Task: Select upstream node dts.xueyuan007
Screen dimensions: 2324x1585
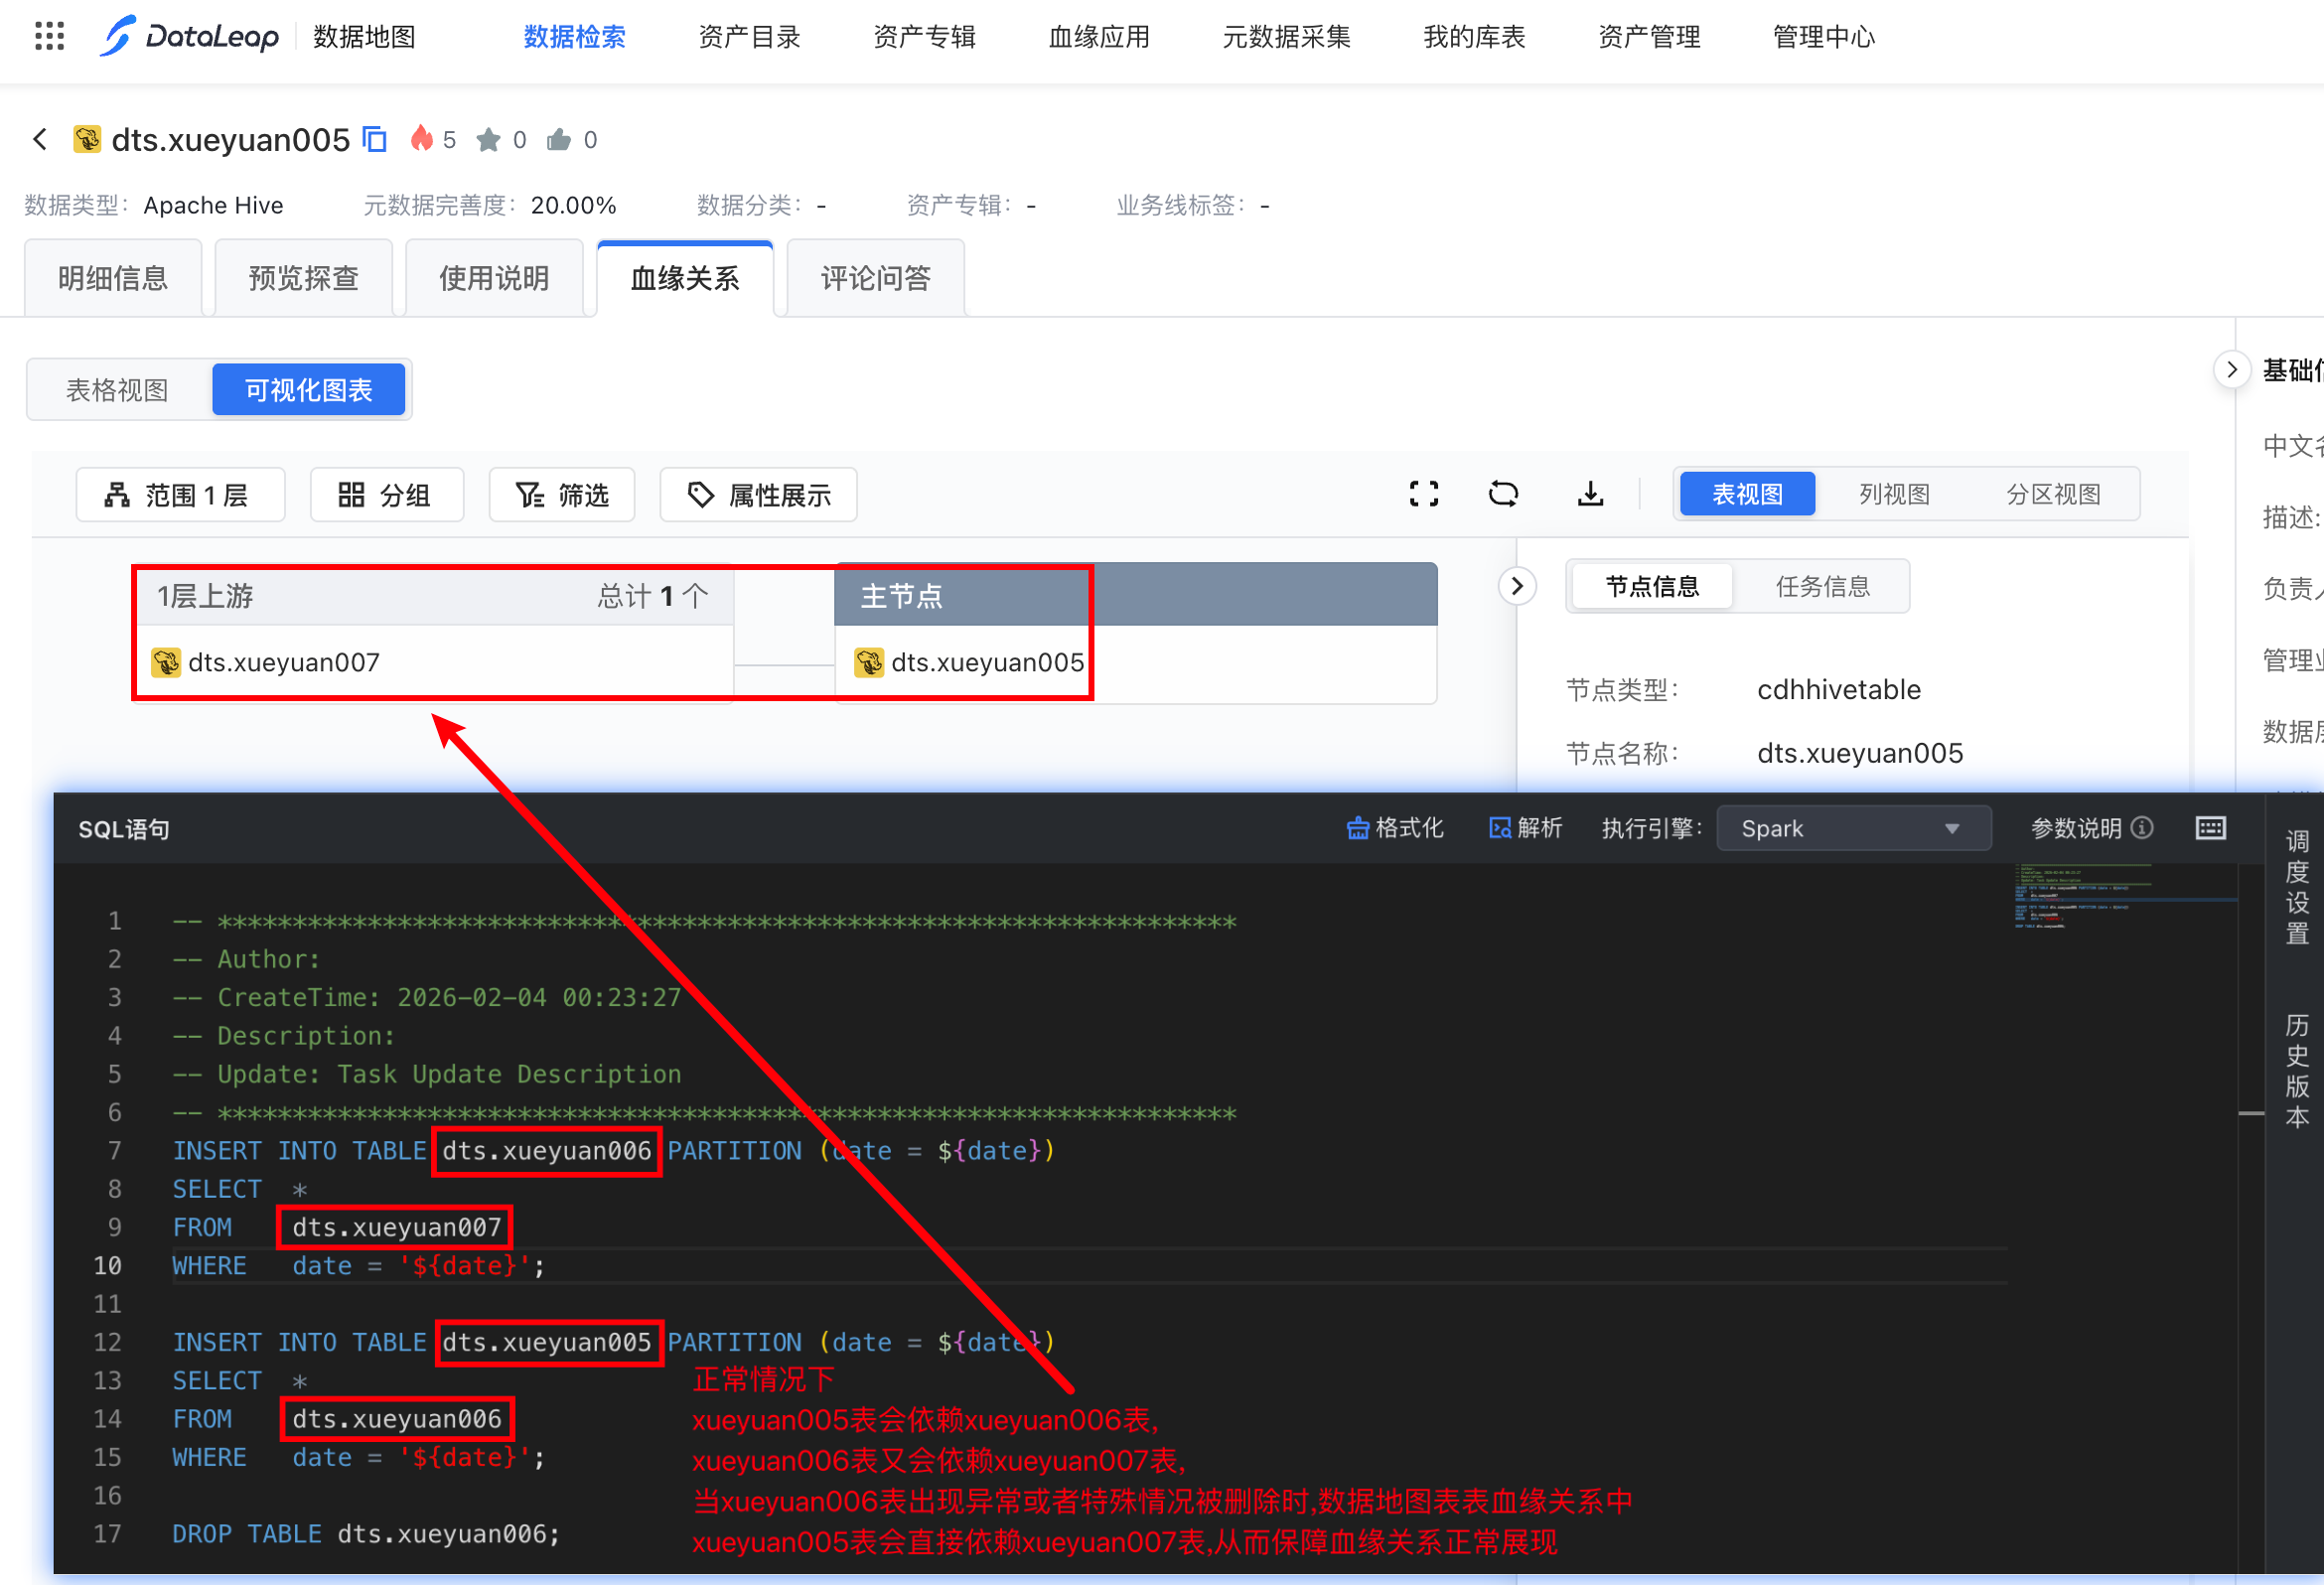Action: point(283,662)
